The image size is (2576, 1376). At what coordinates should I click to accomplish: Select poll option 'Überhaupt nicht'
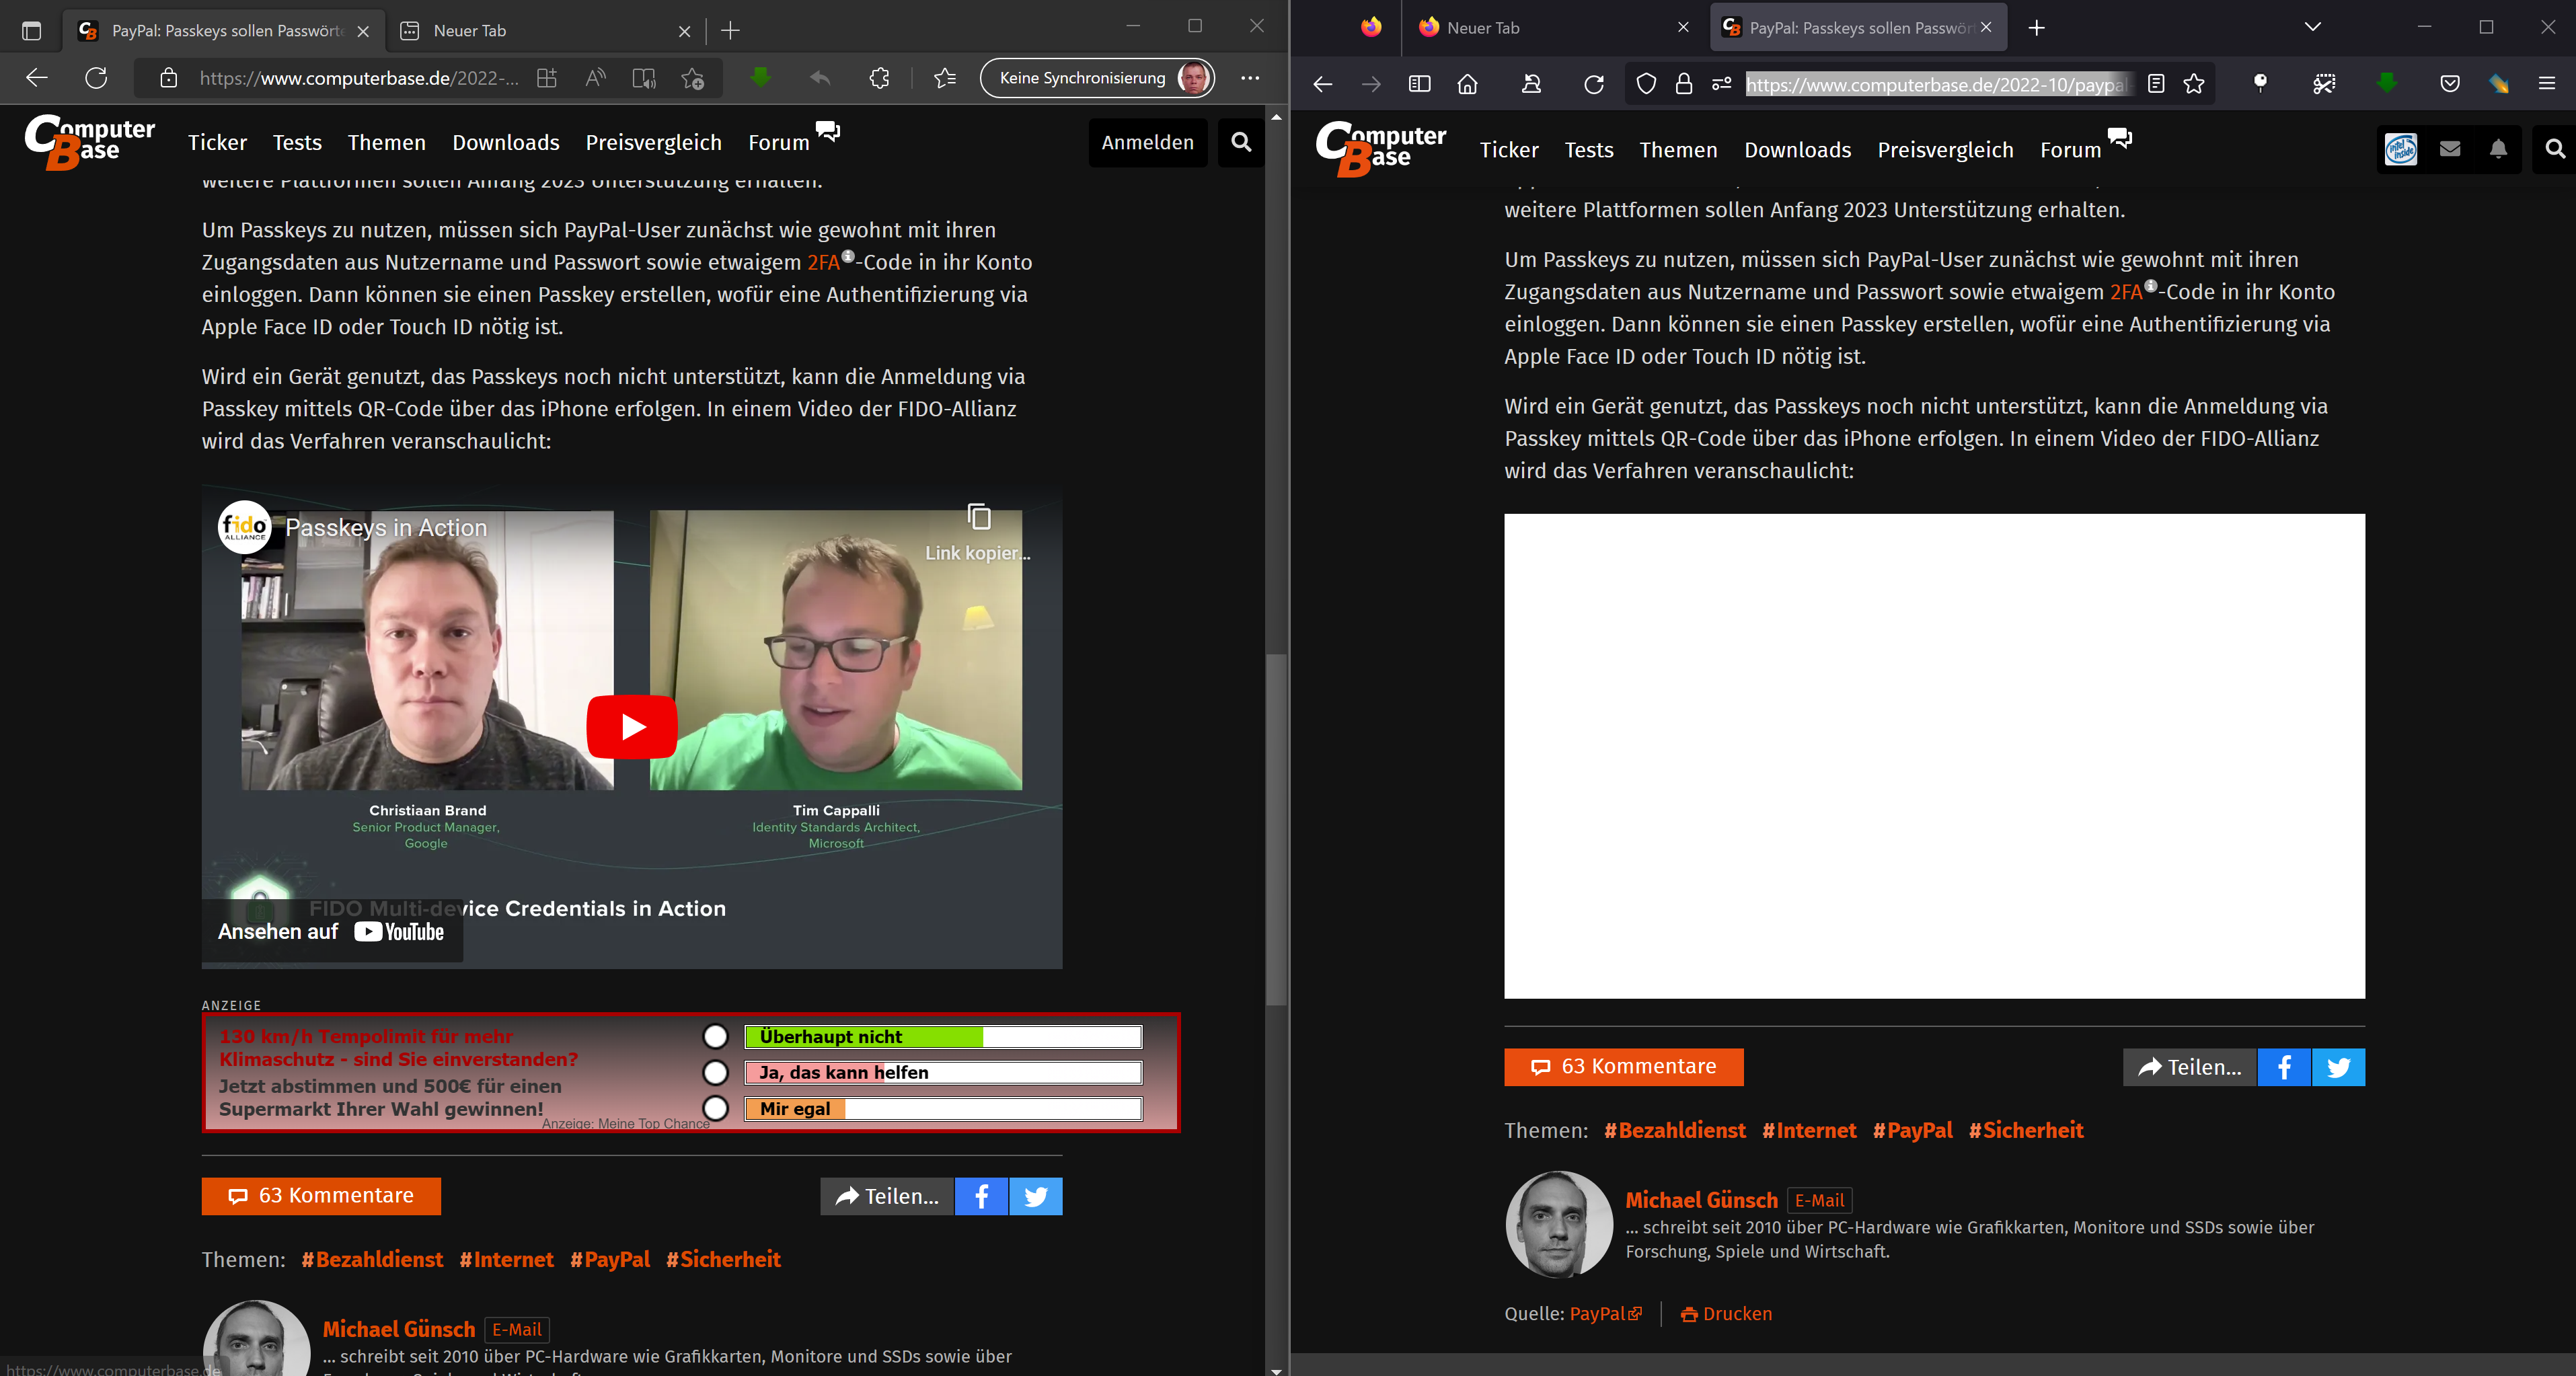pos(716,1037)
